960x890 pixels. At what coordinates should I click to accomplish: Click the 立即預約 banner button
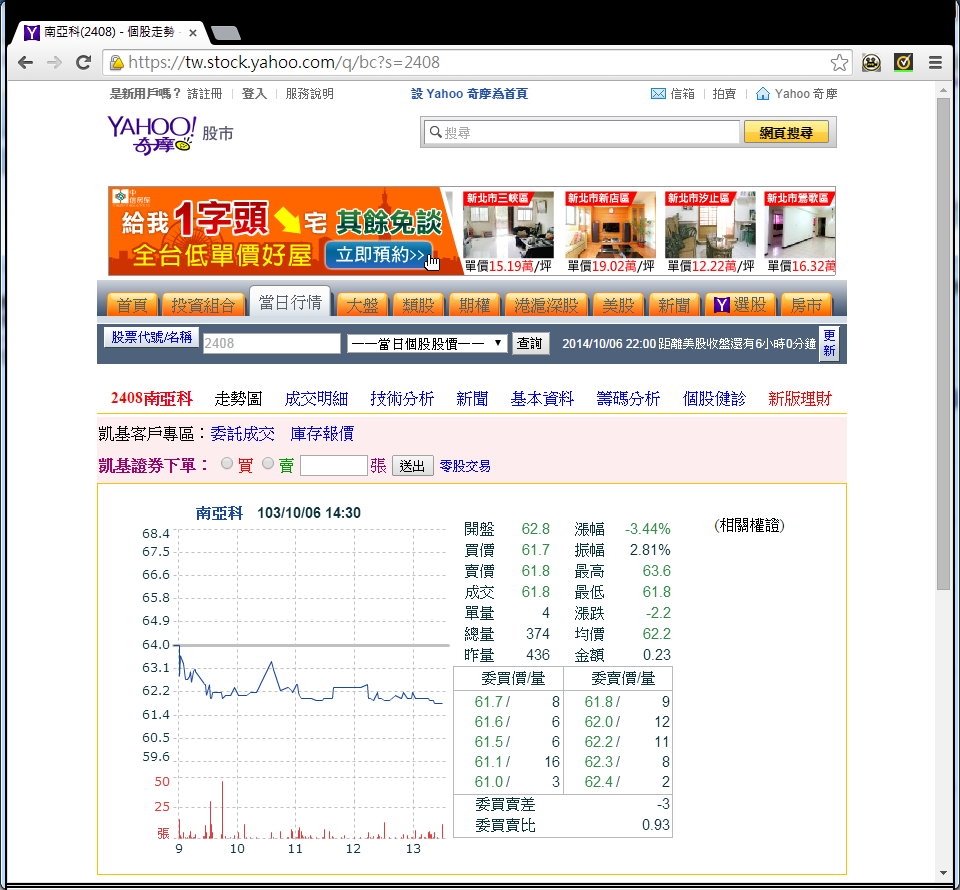(380, 254)
